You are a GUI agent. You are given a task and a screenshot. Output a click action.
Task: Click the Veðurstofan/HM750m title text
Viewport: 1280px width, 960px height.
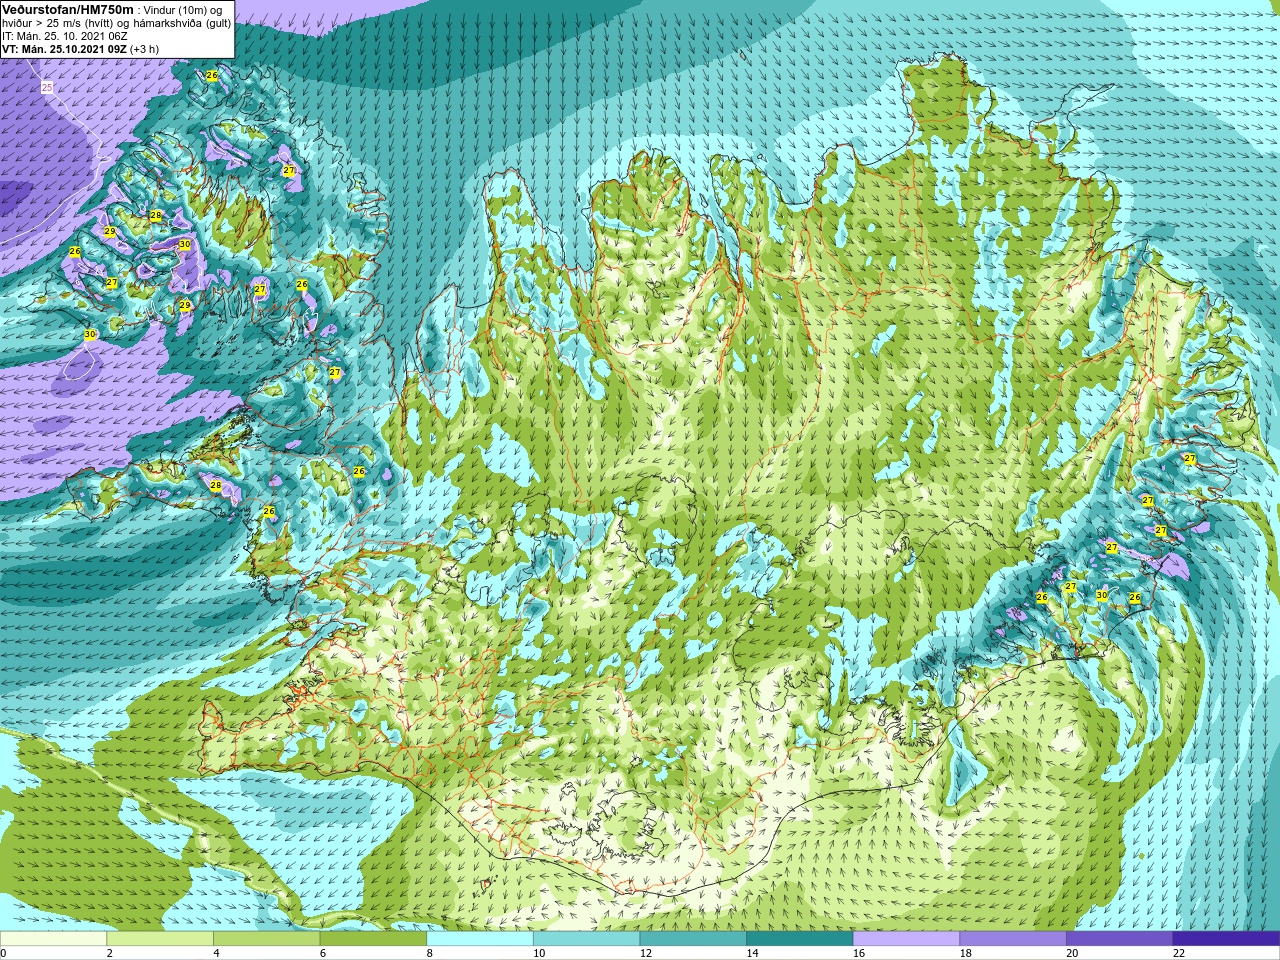[67, 8]
